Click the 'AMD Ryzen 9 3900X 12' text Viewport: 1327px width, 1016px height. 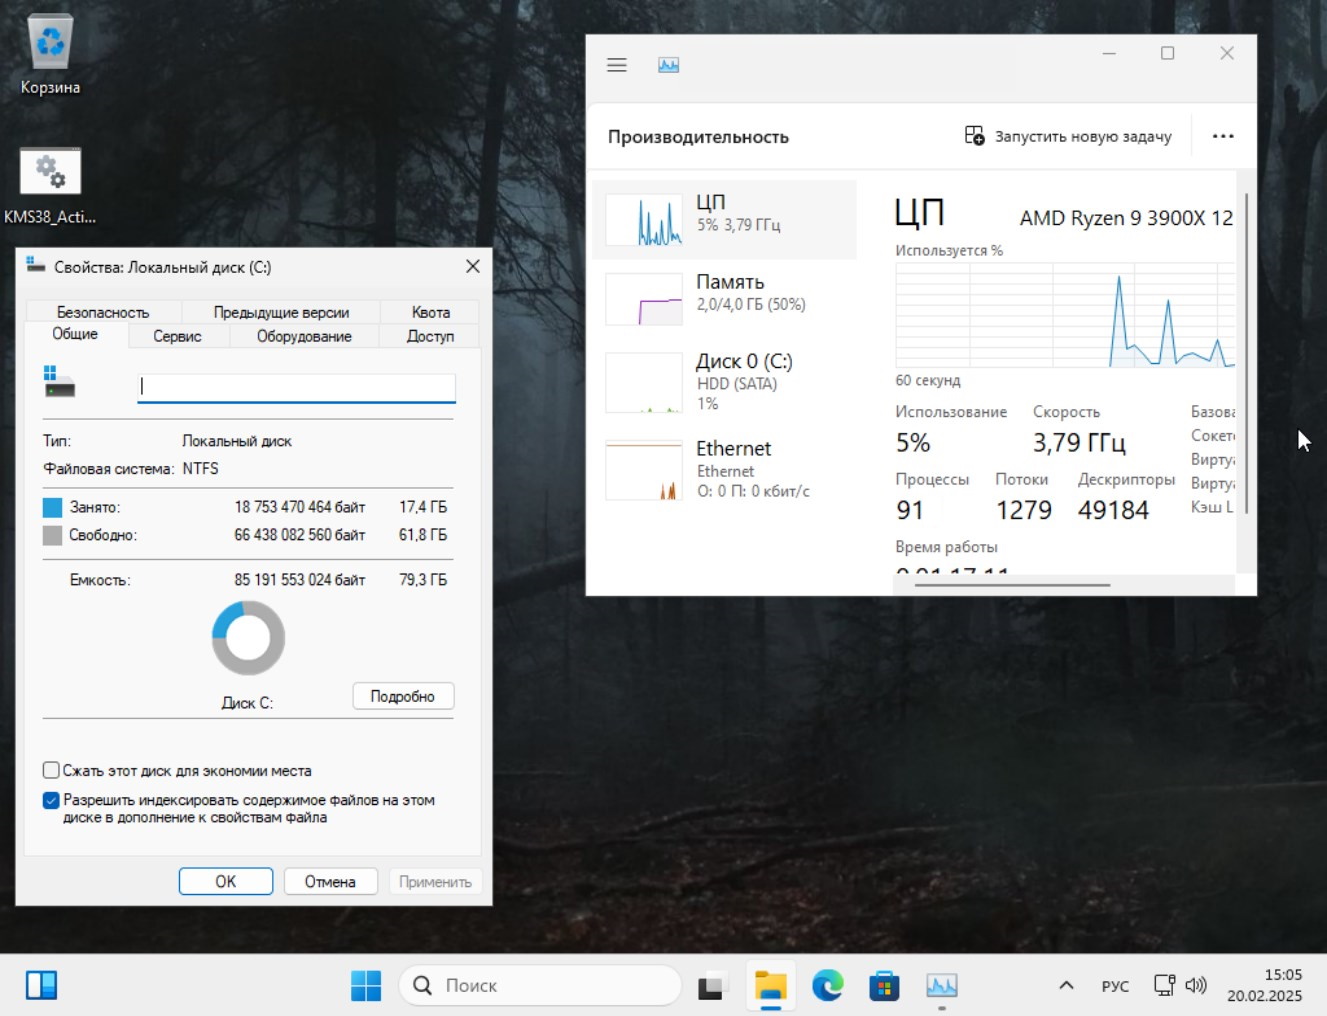(1126, 218)
